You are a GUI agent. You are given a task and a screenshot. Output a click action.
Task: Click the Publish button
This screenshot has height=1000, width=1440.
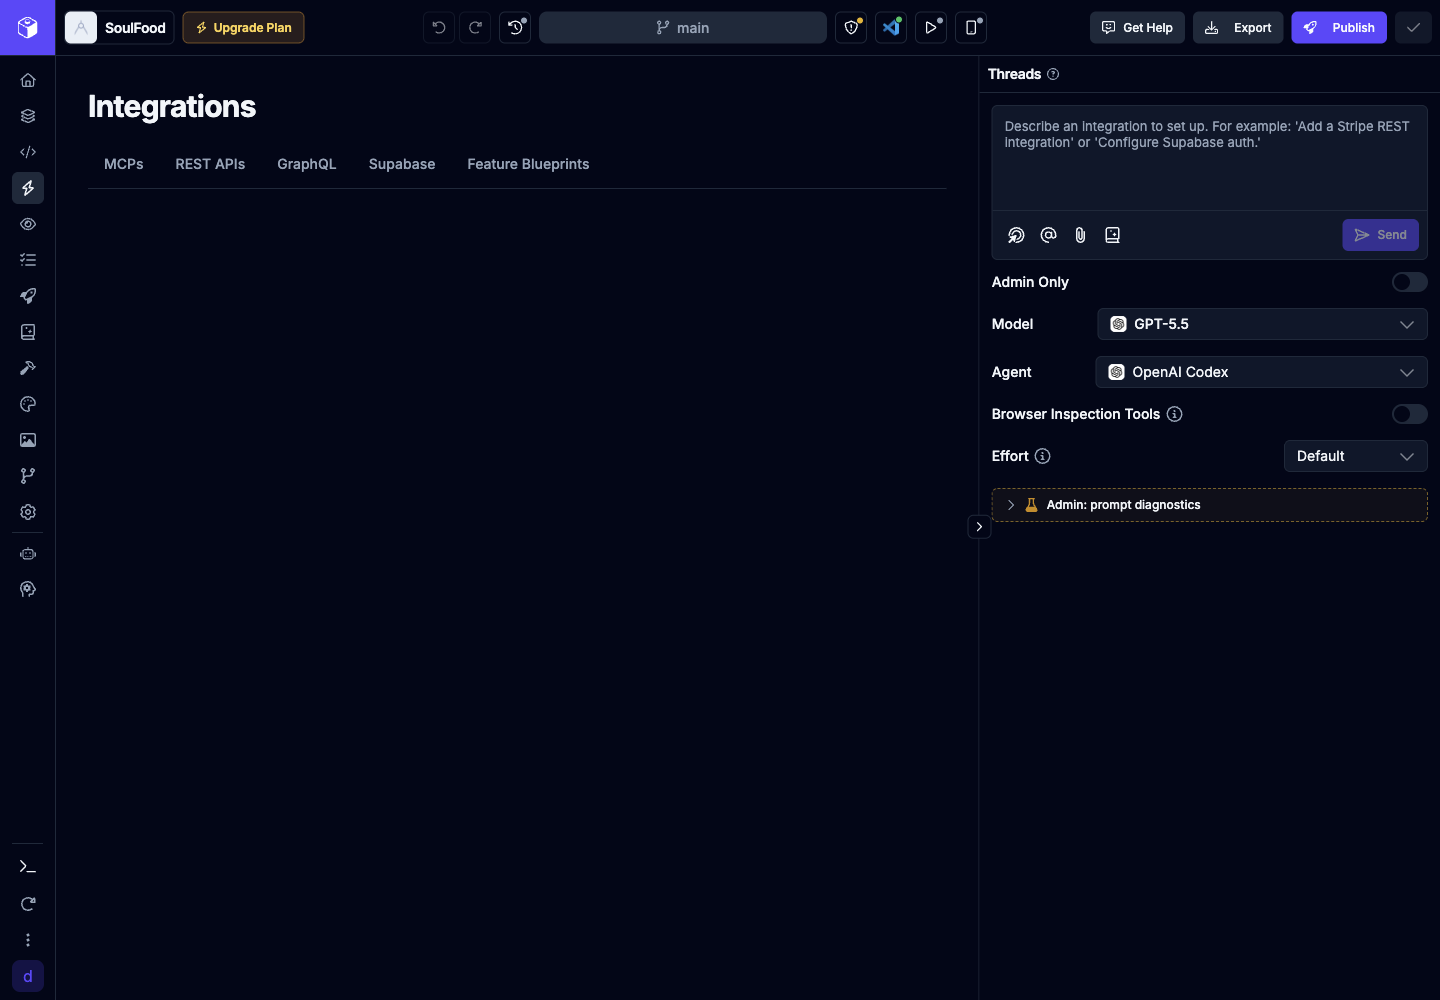(x=1339, y=28)
